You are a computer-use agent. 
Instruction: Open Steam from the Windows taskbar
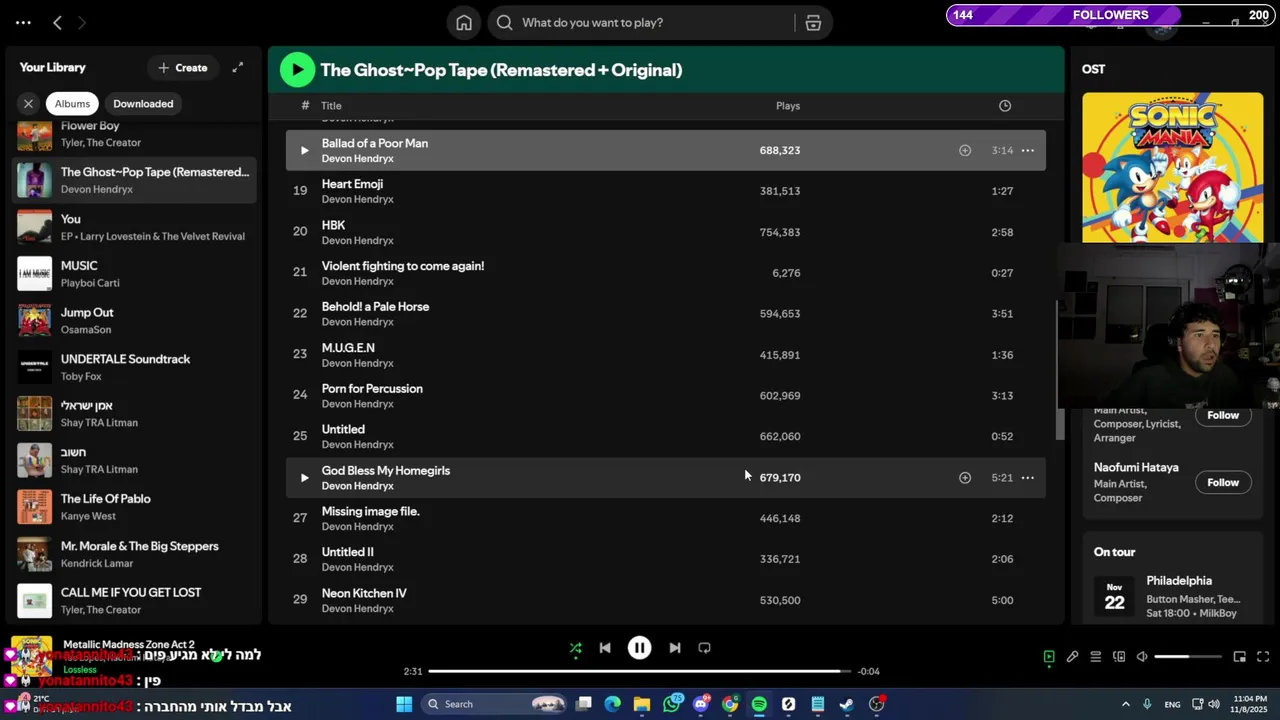847,704
